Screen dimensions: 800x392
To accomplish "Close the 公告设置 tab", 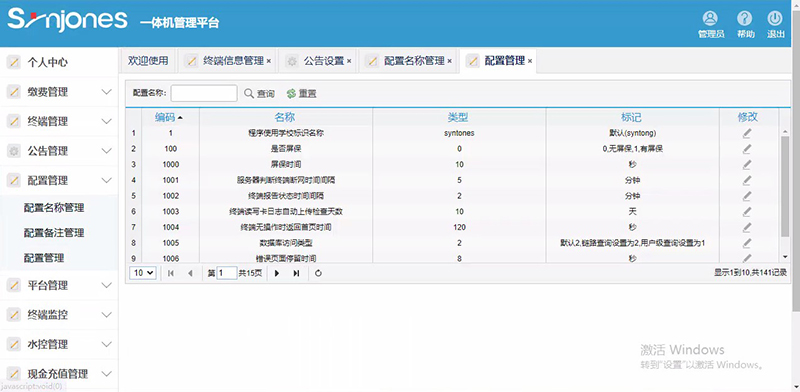I will pyautogui.click(x=349, y=61).
